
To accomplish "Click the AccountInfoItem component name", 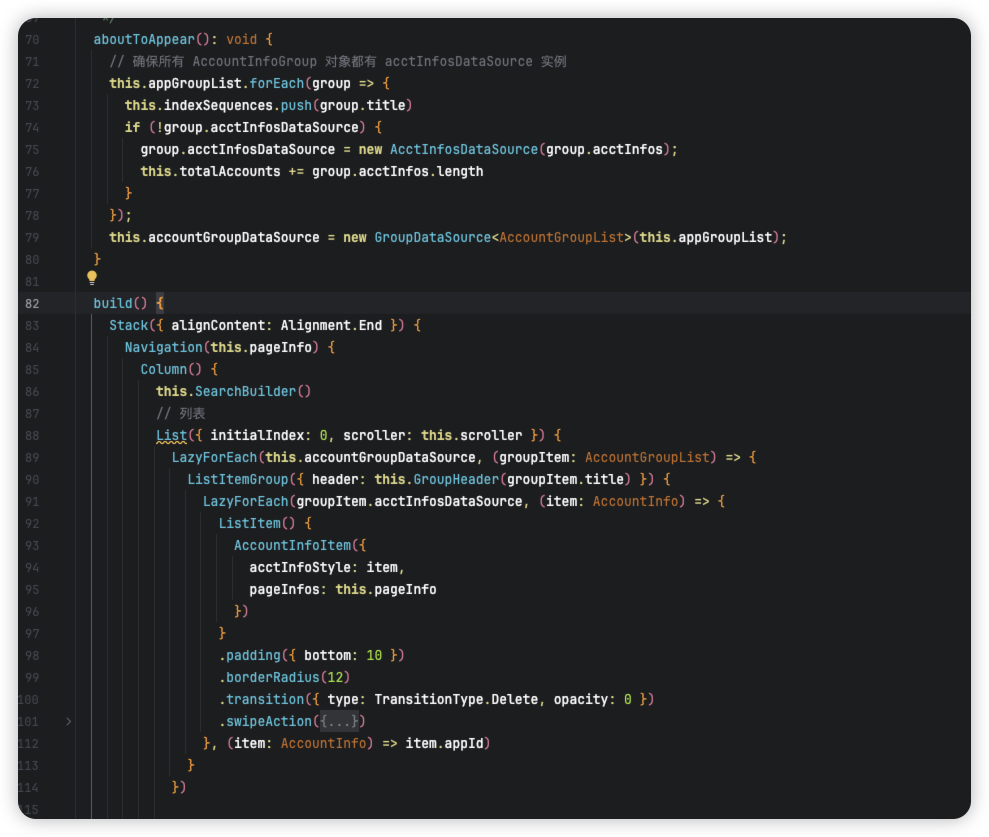I will point(292,545).
